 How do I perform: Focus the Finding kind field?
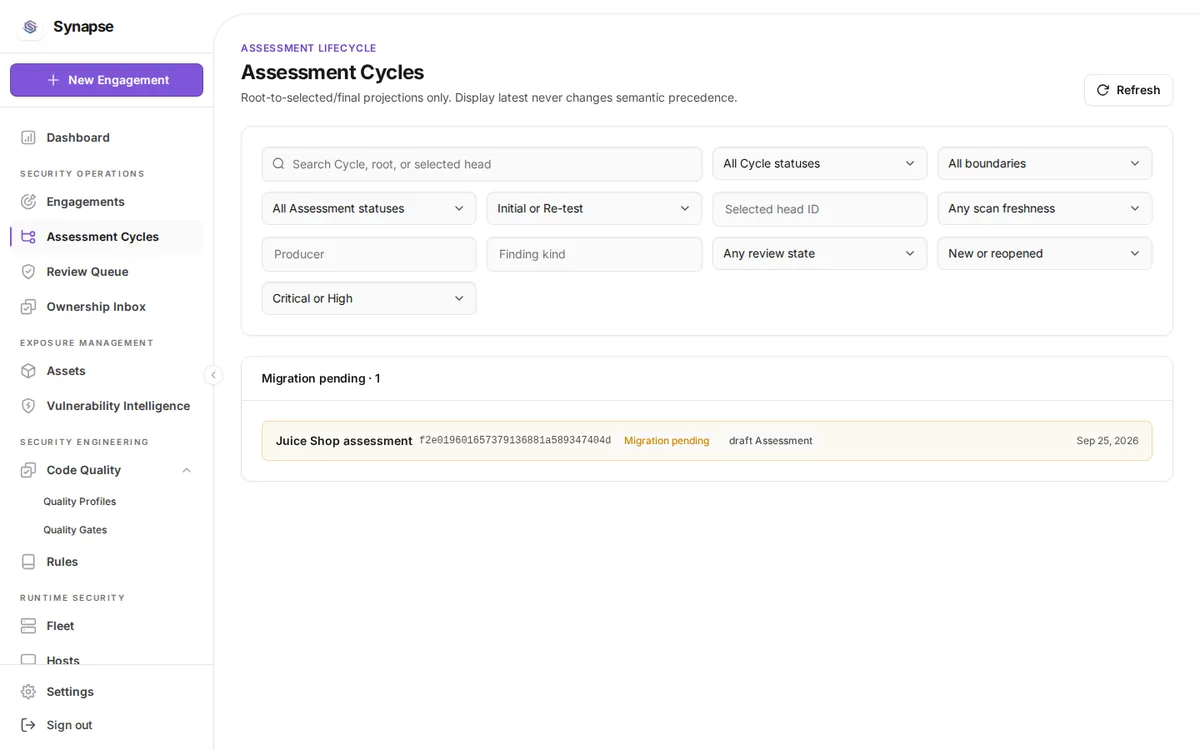(x=594, y=254)
